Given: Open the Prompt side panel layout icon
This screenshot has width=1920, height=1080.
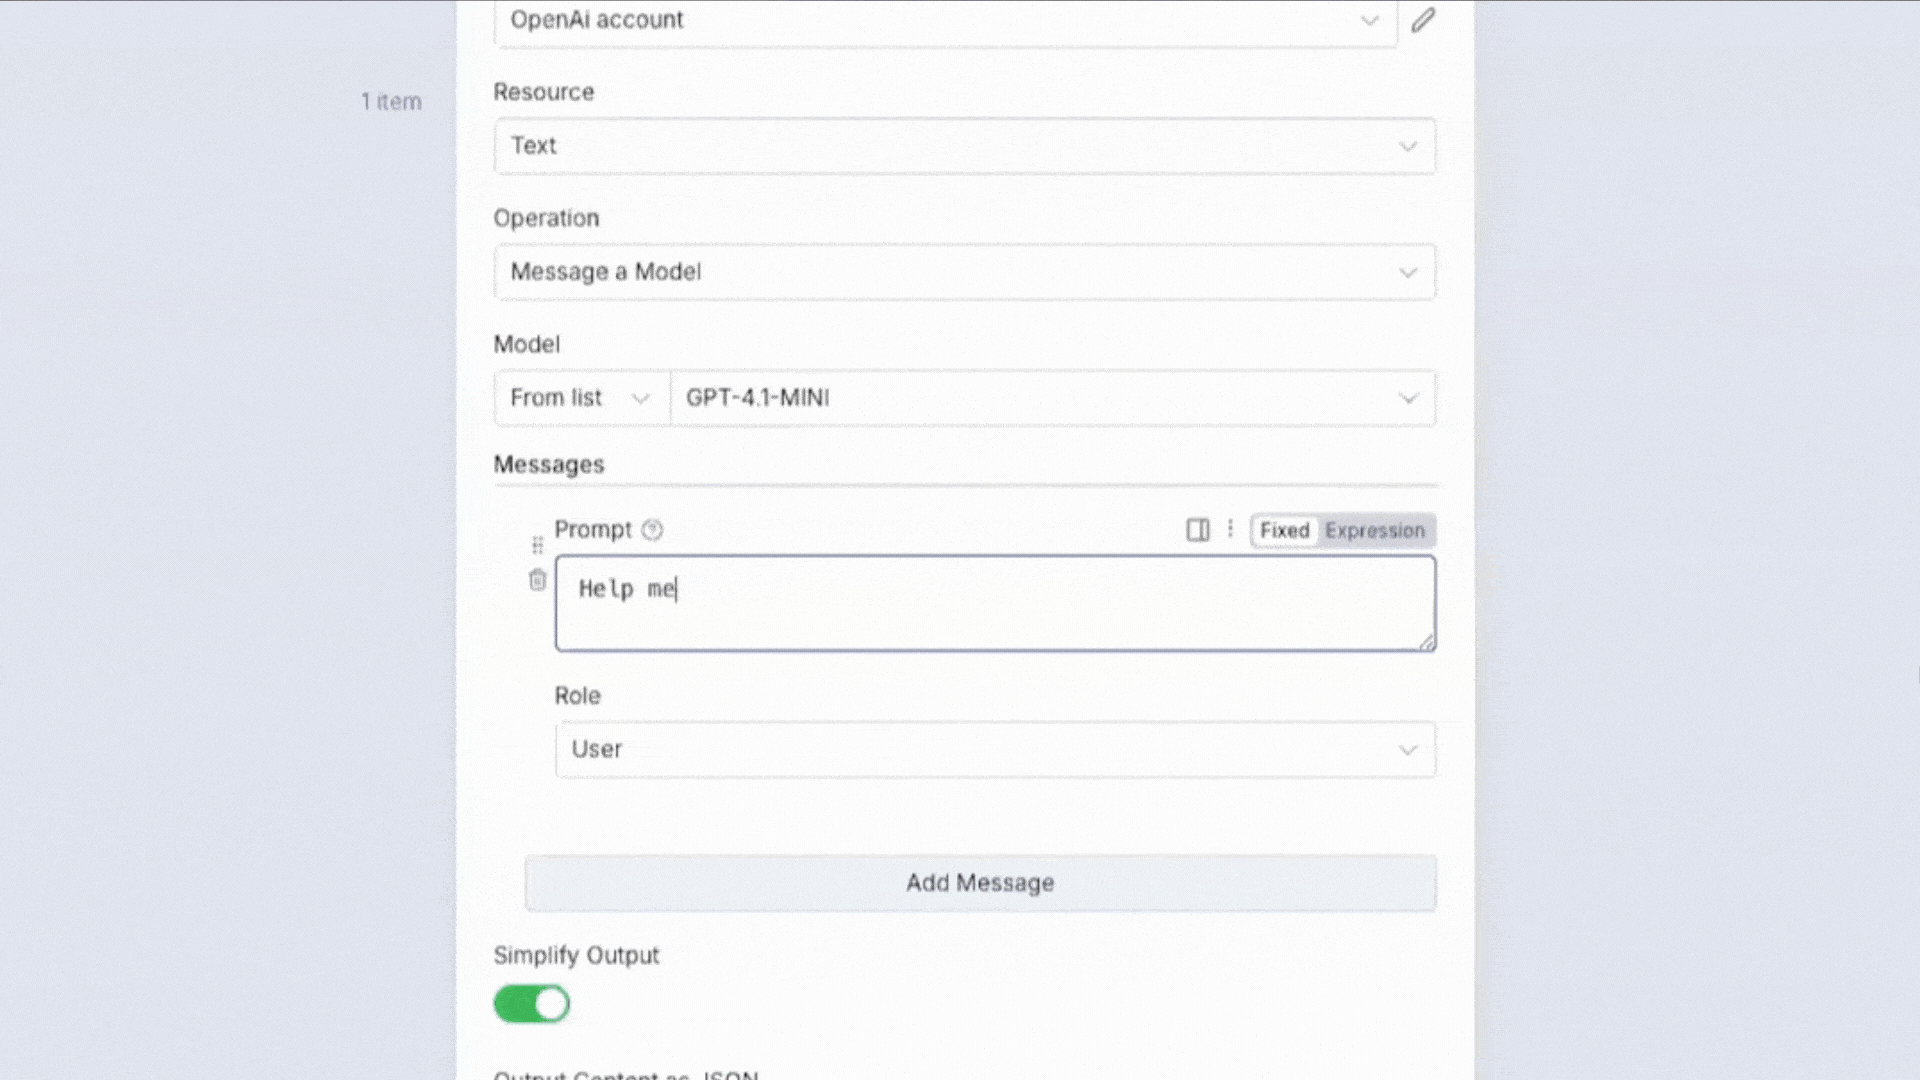Looking at the screenshot, I should (1197, 530).
